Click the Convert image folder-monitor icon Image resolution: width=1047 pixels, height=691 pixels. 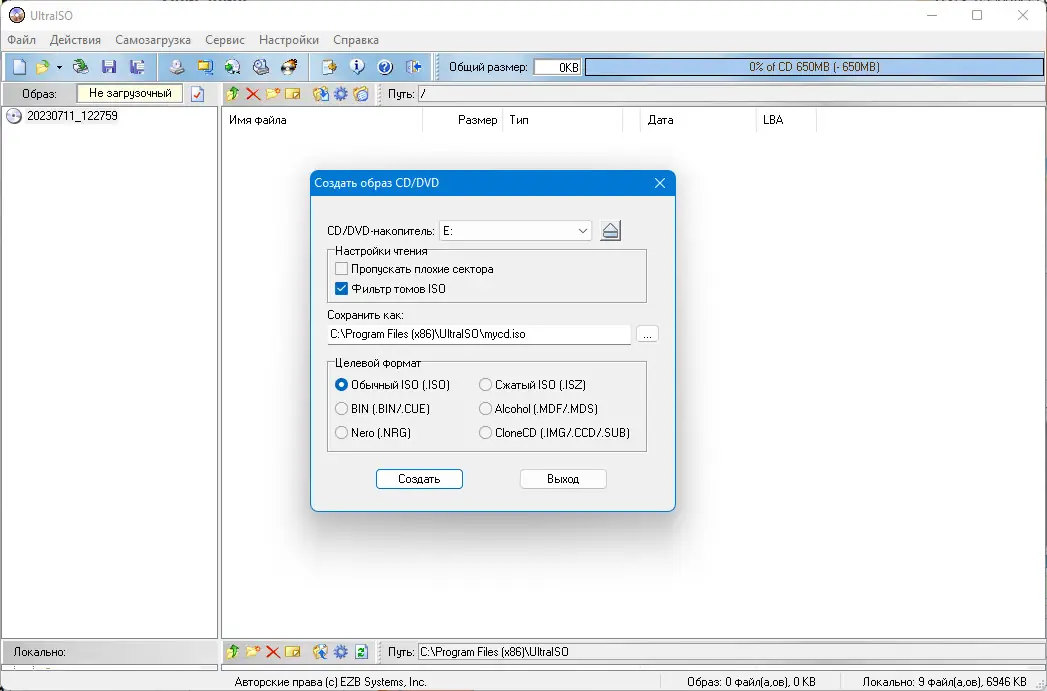(205, 67)
